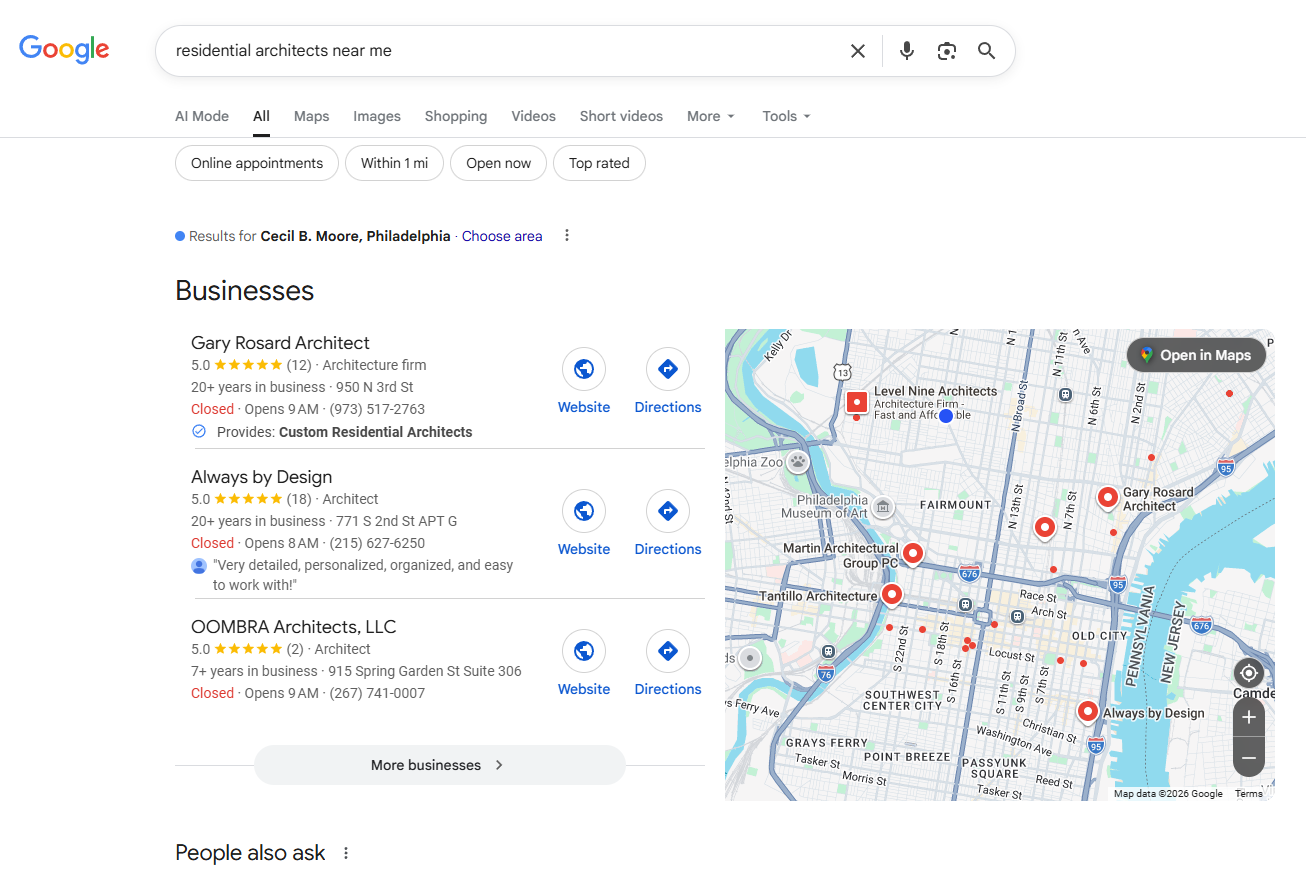Click the Choose area link
1306x877 pixels.
click(502, 236)
